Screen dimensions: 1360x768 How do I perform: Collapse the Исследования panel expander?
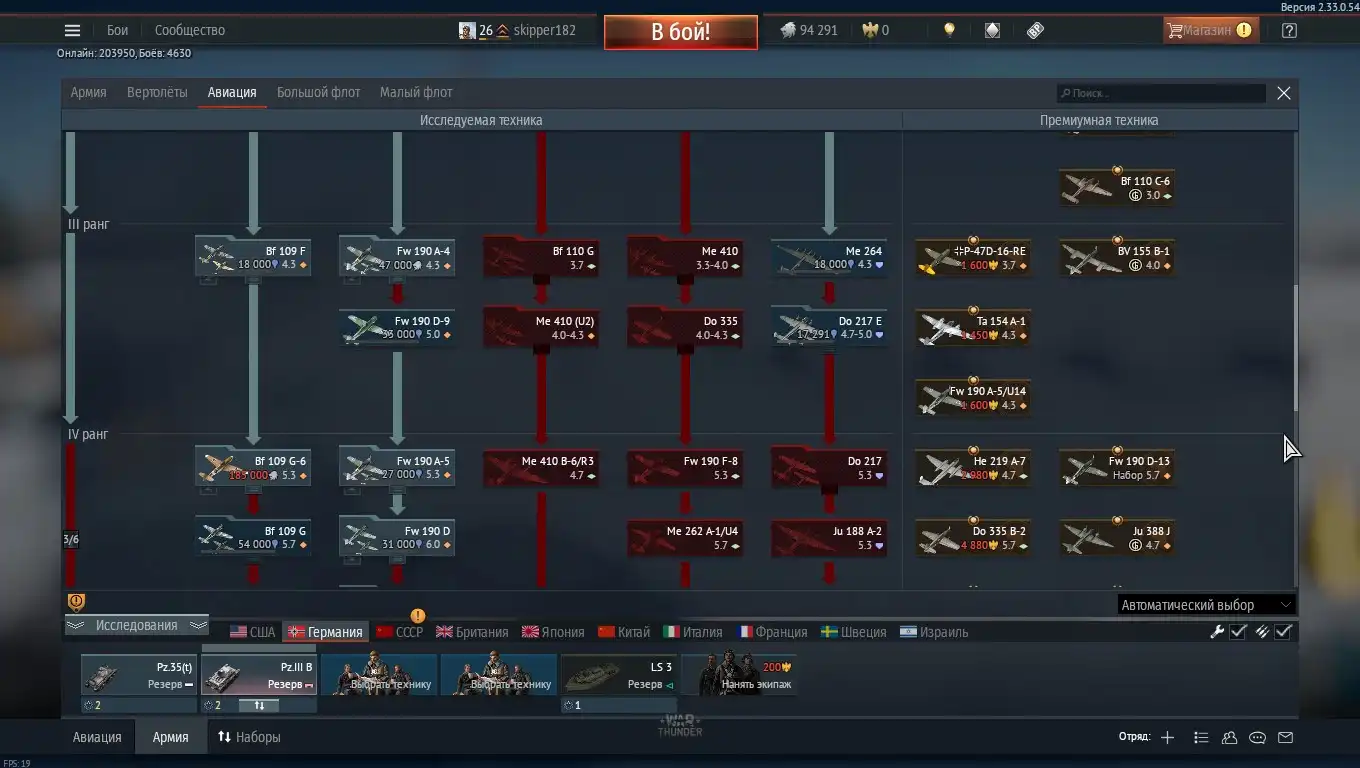[x=137, y=626]
